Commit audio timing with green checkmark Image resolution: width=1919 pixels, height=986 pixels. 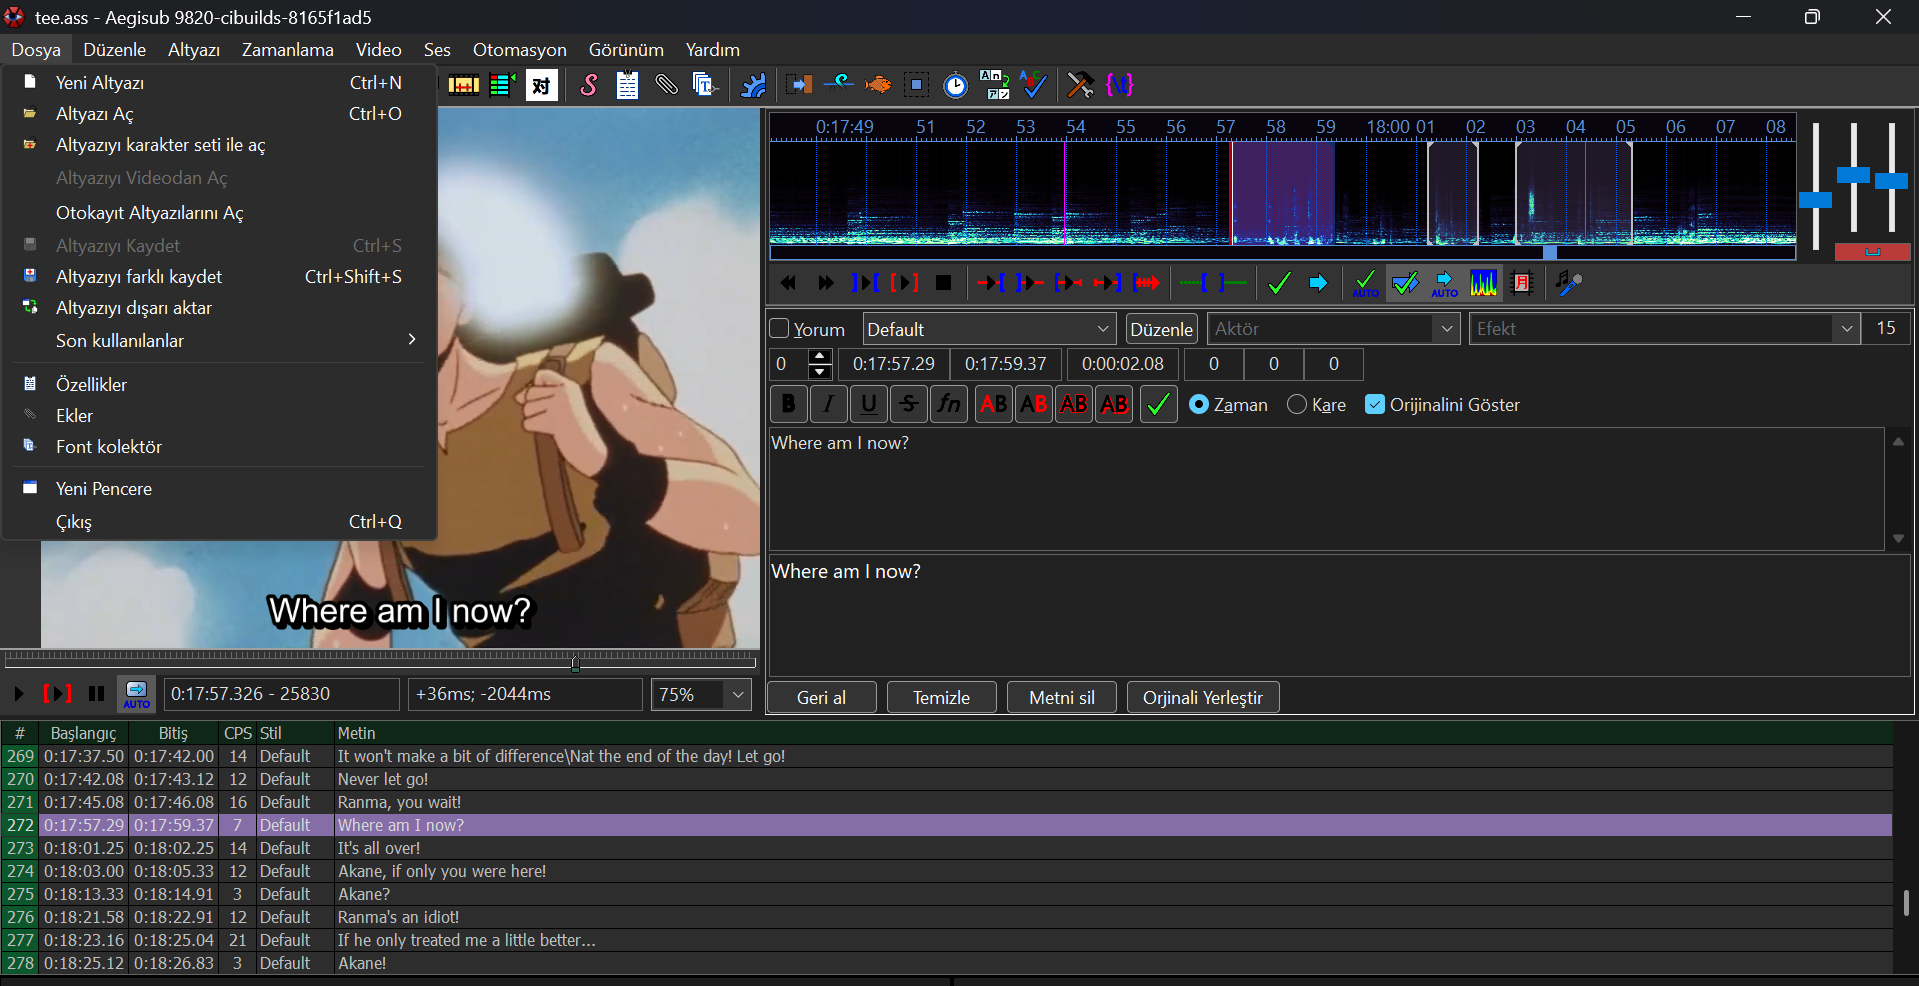coord(1279,283)
